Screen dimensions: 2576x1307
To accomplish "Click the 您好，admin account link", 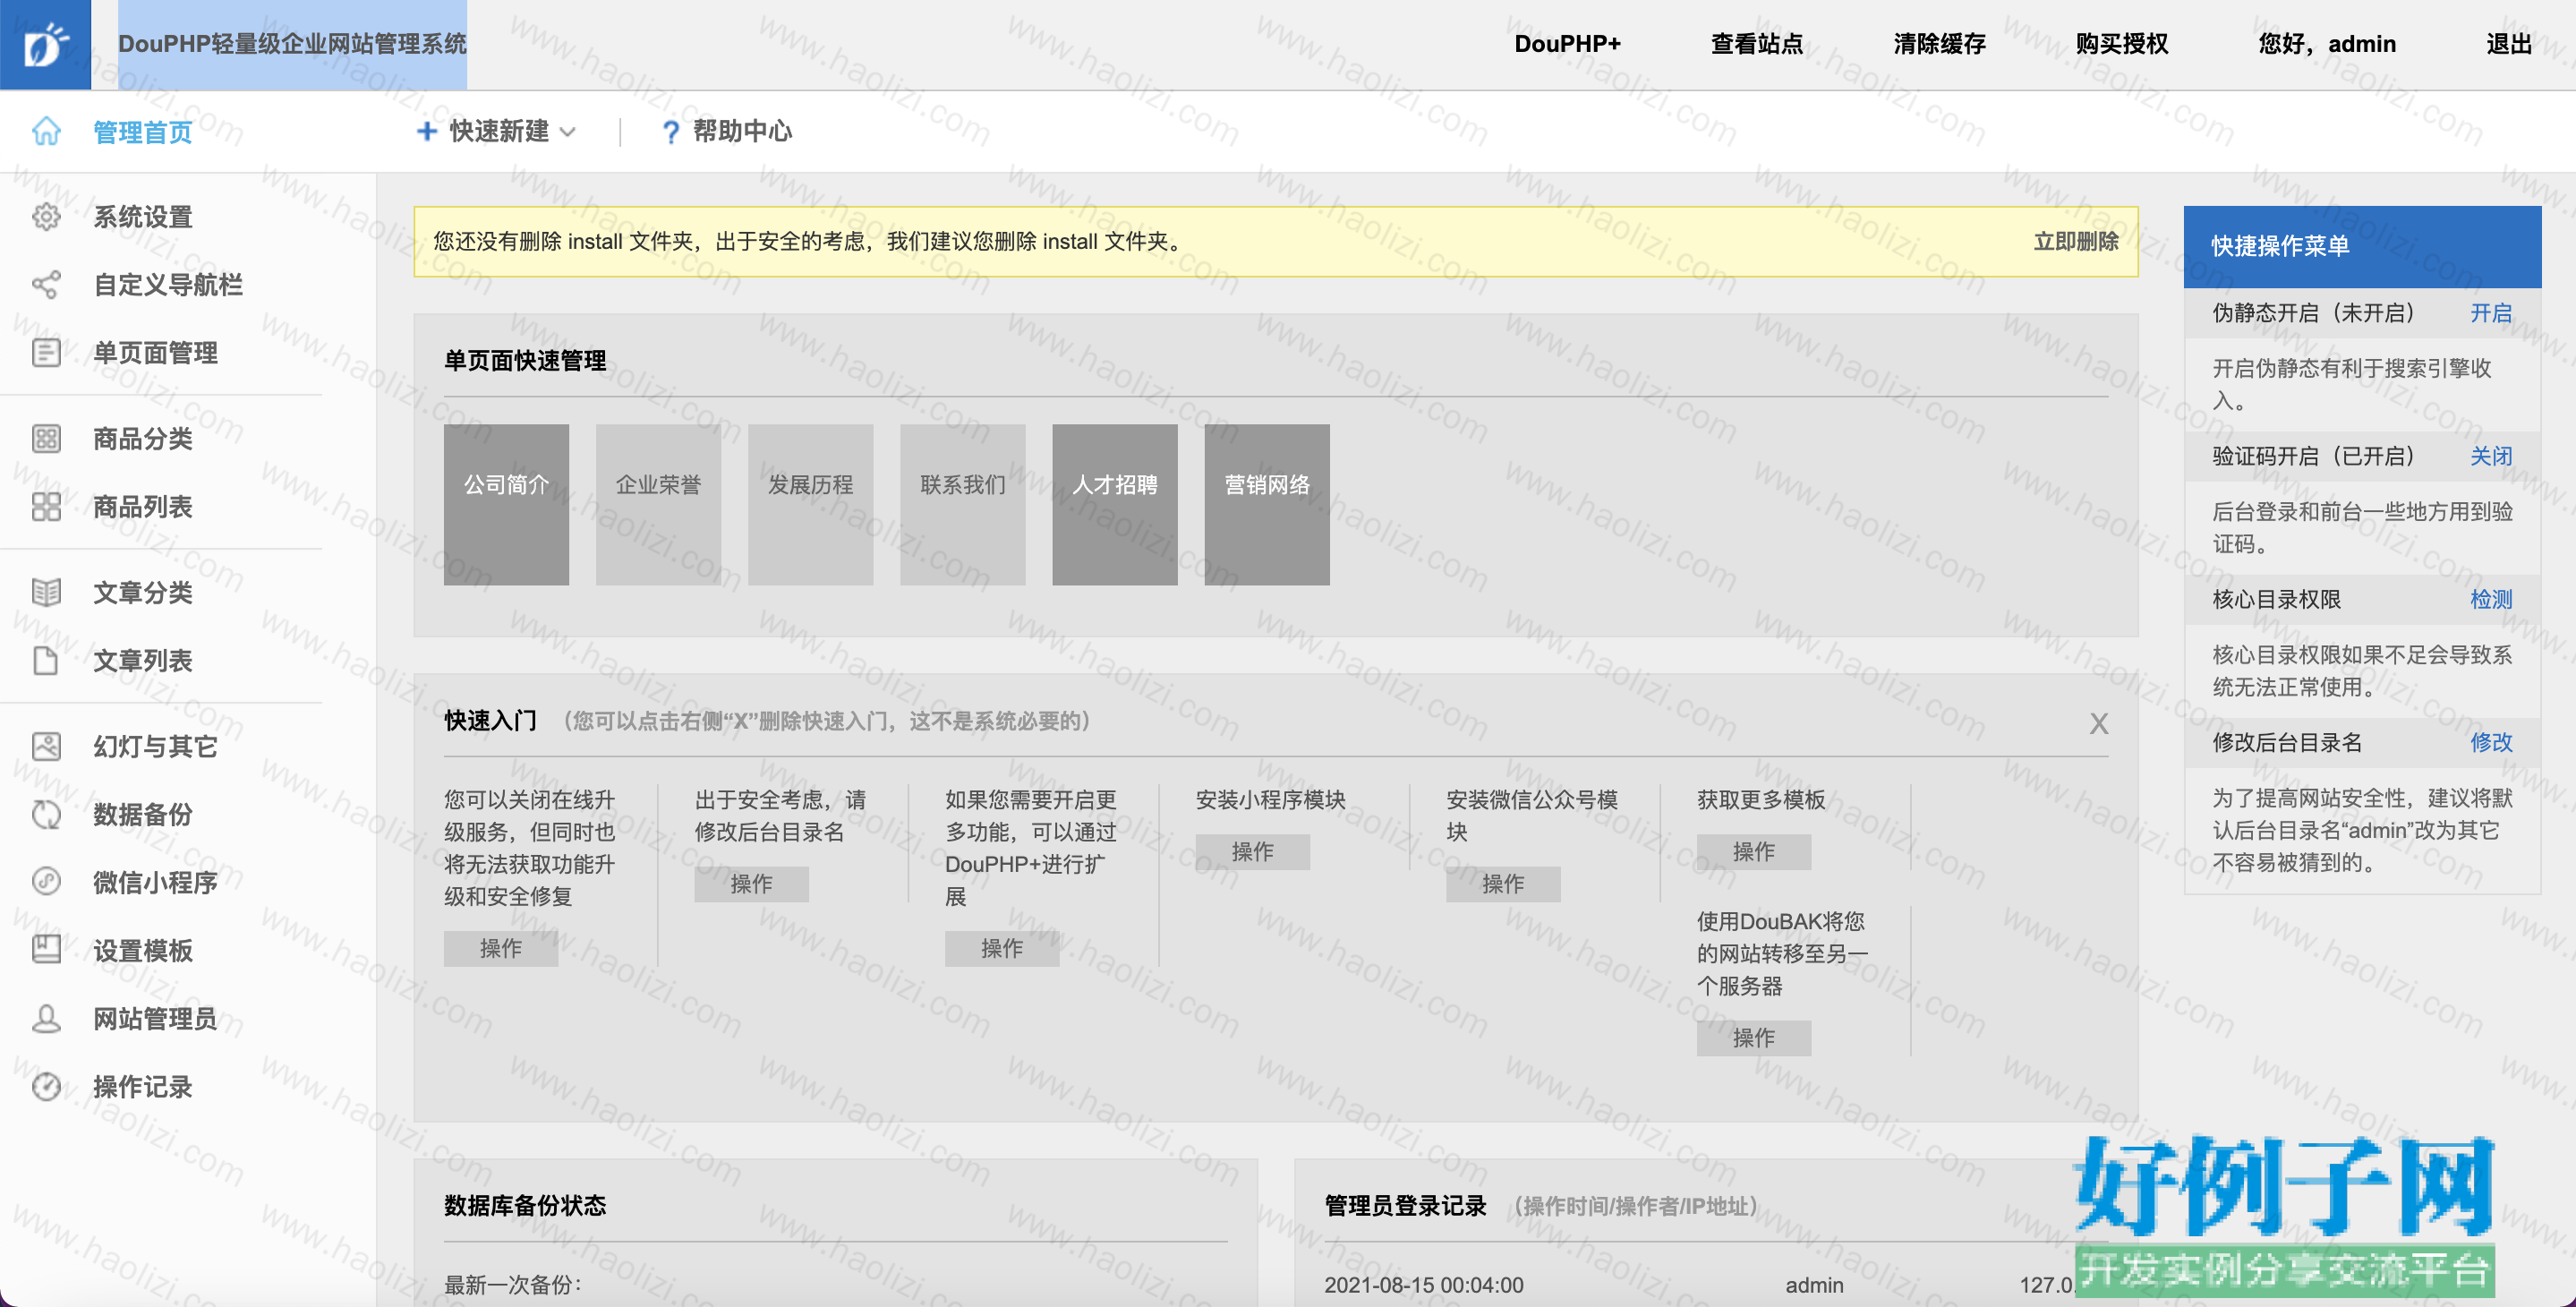I will [2326, 44].
